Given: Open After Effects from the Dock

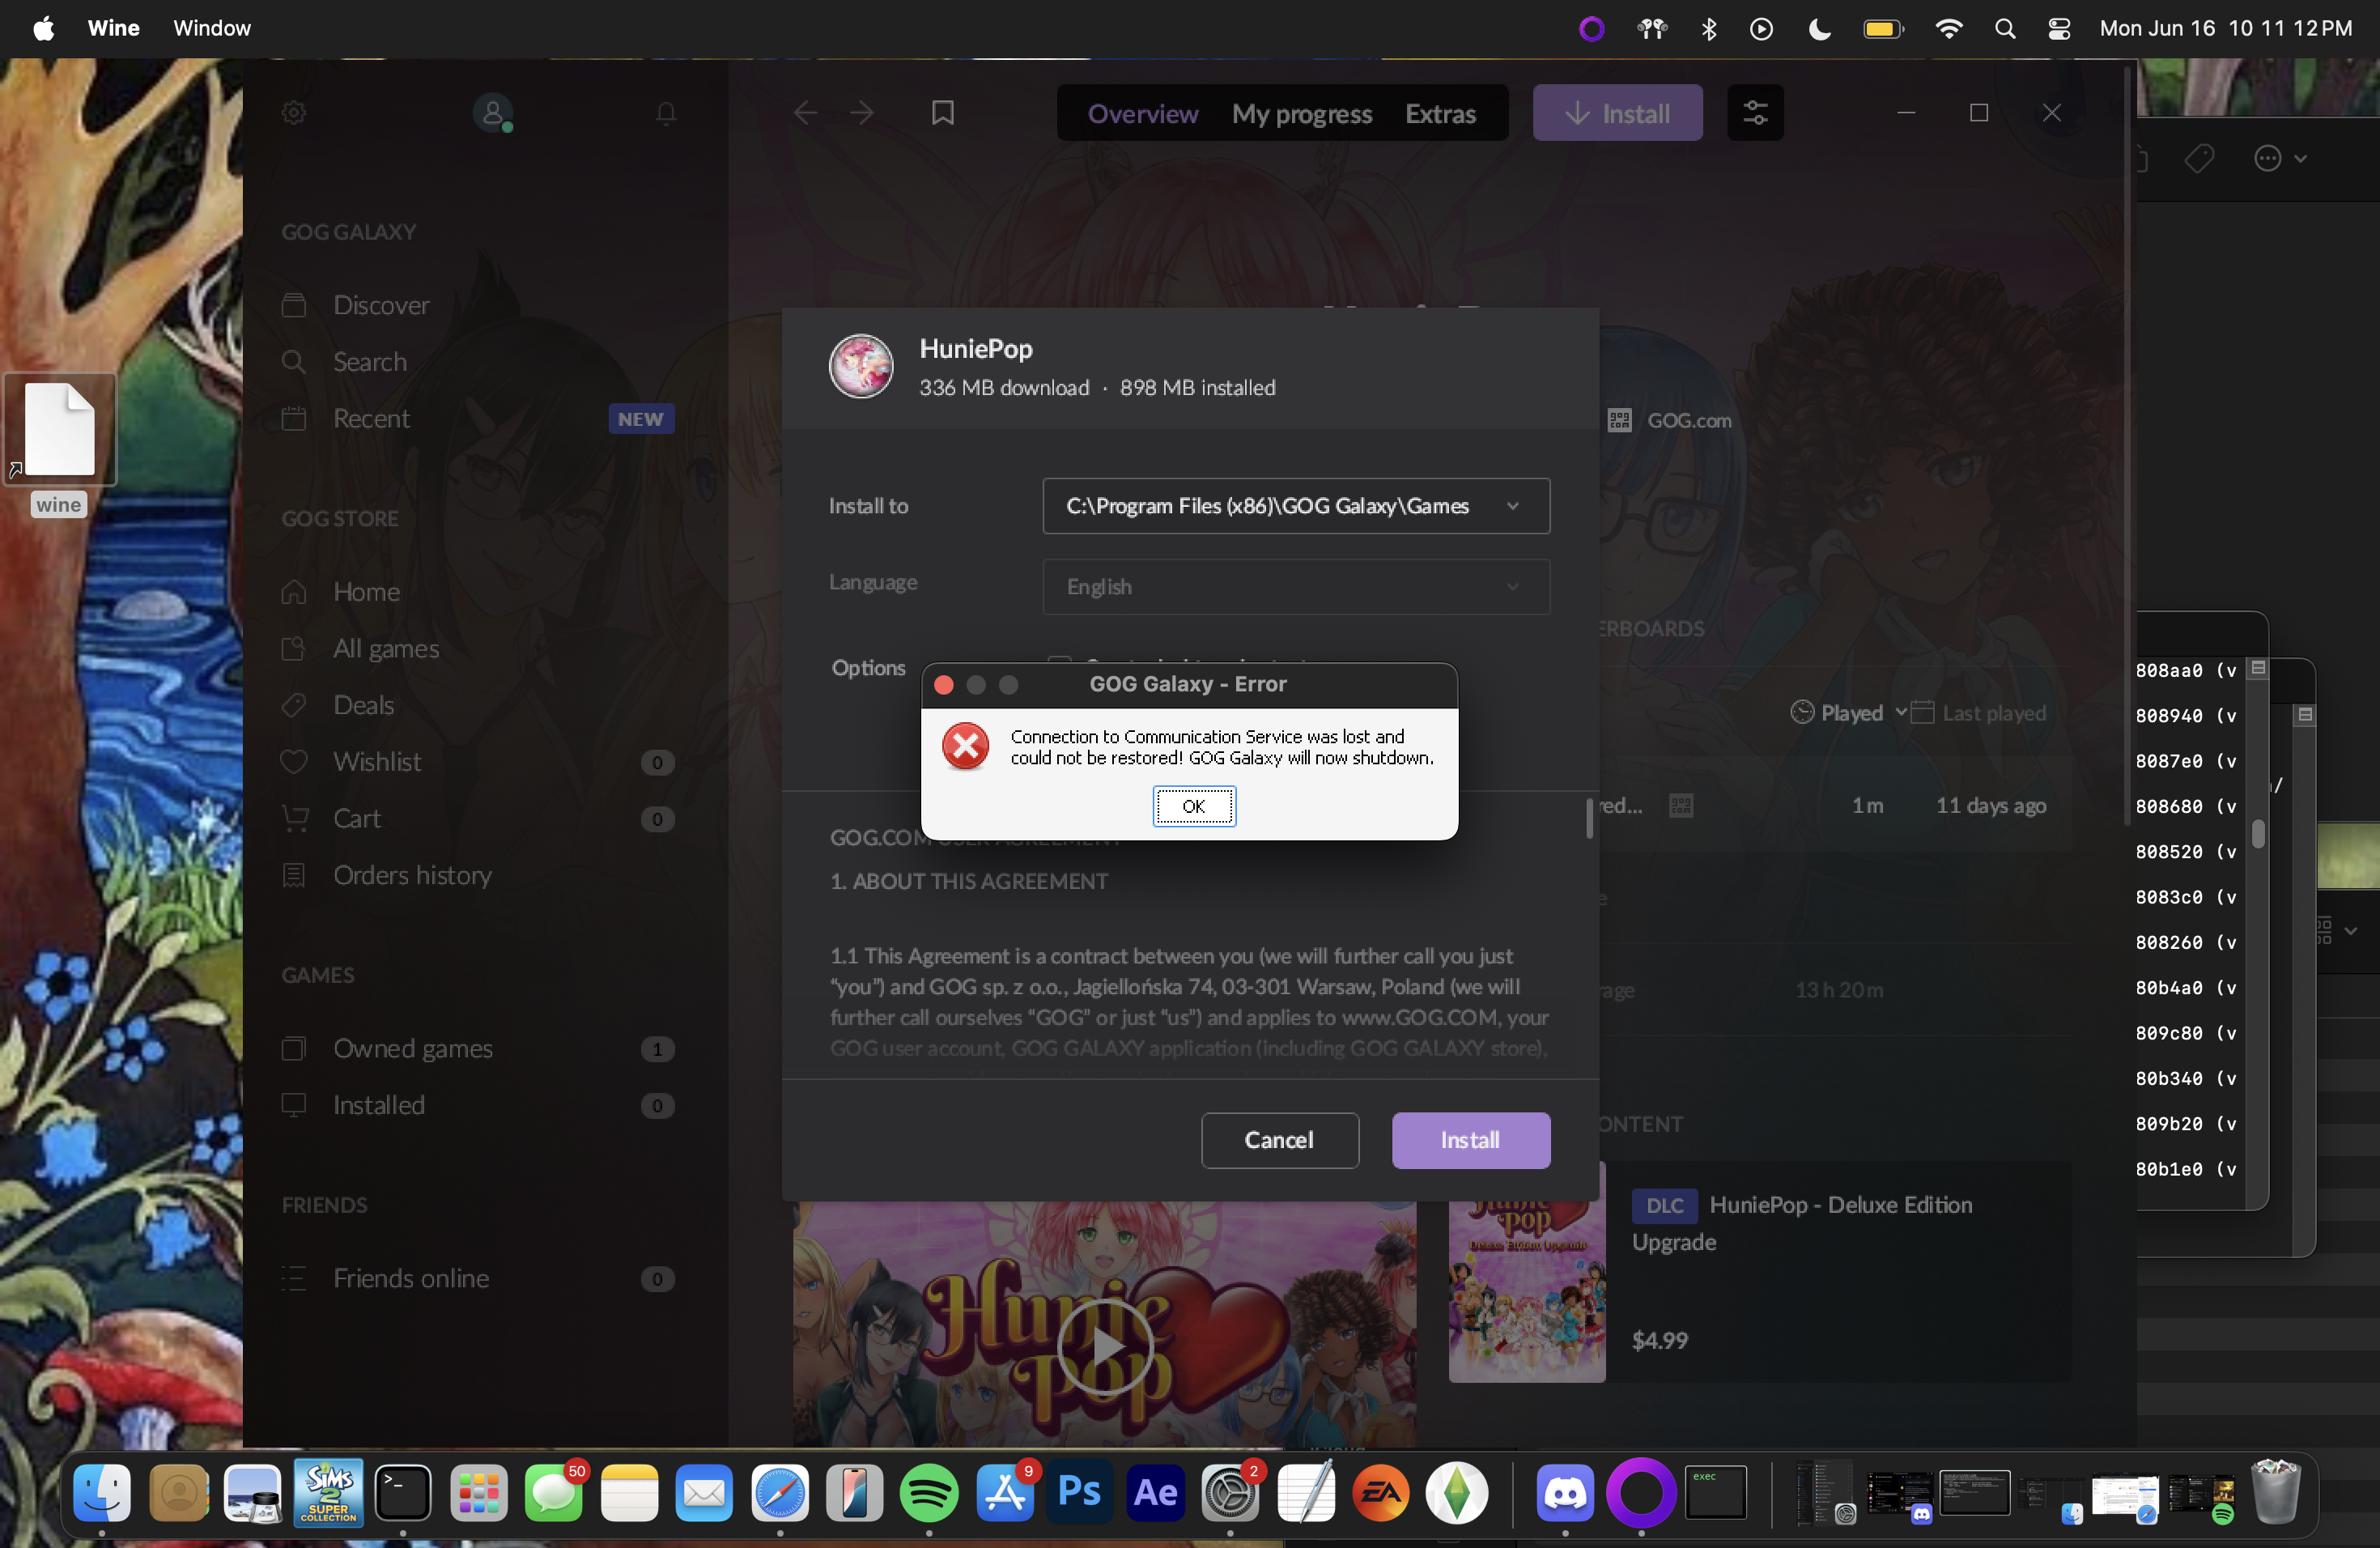Looking at the screenshot, I should pyautogui.click(x=1155, y=1493).
